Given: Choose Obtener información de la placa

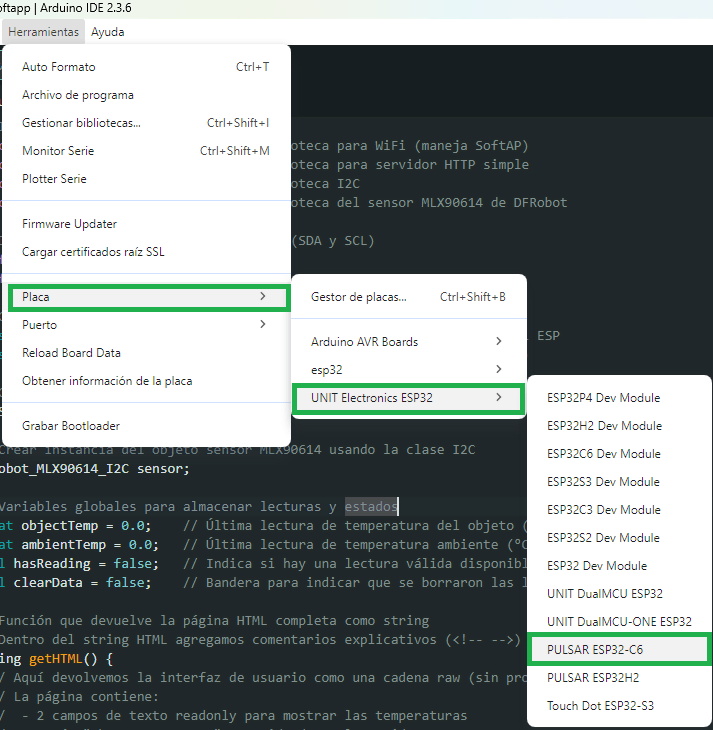Looking at the screenshot, I should coord(146,381).
